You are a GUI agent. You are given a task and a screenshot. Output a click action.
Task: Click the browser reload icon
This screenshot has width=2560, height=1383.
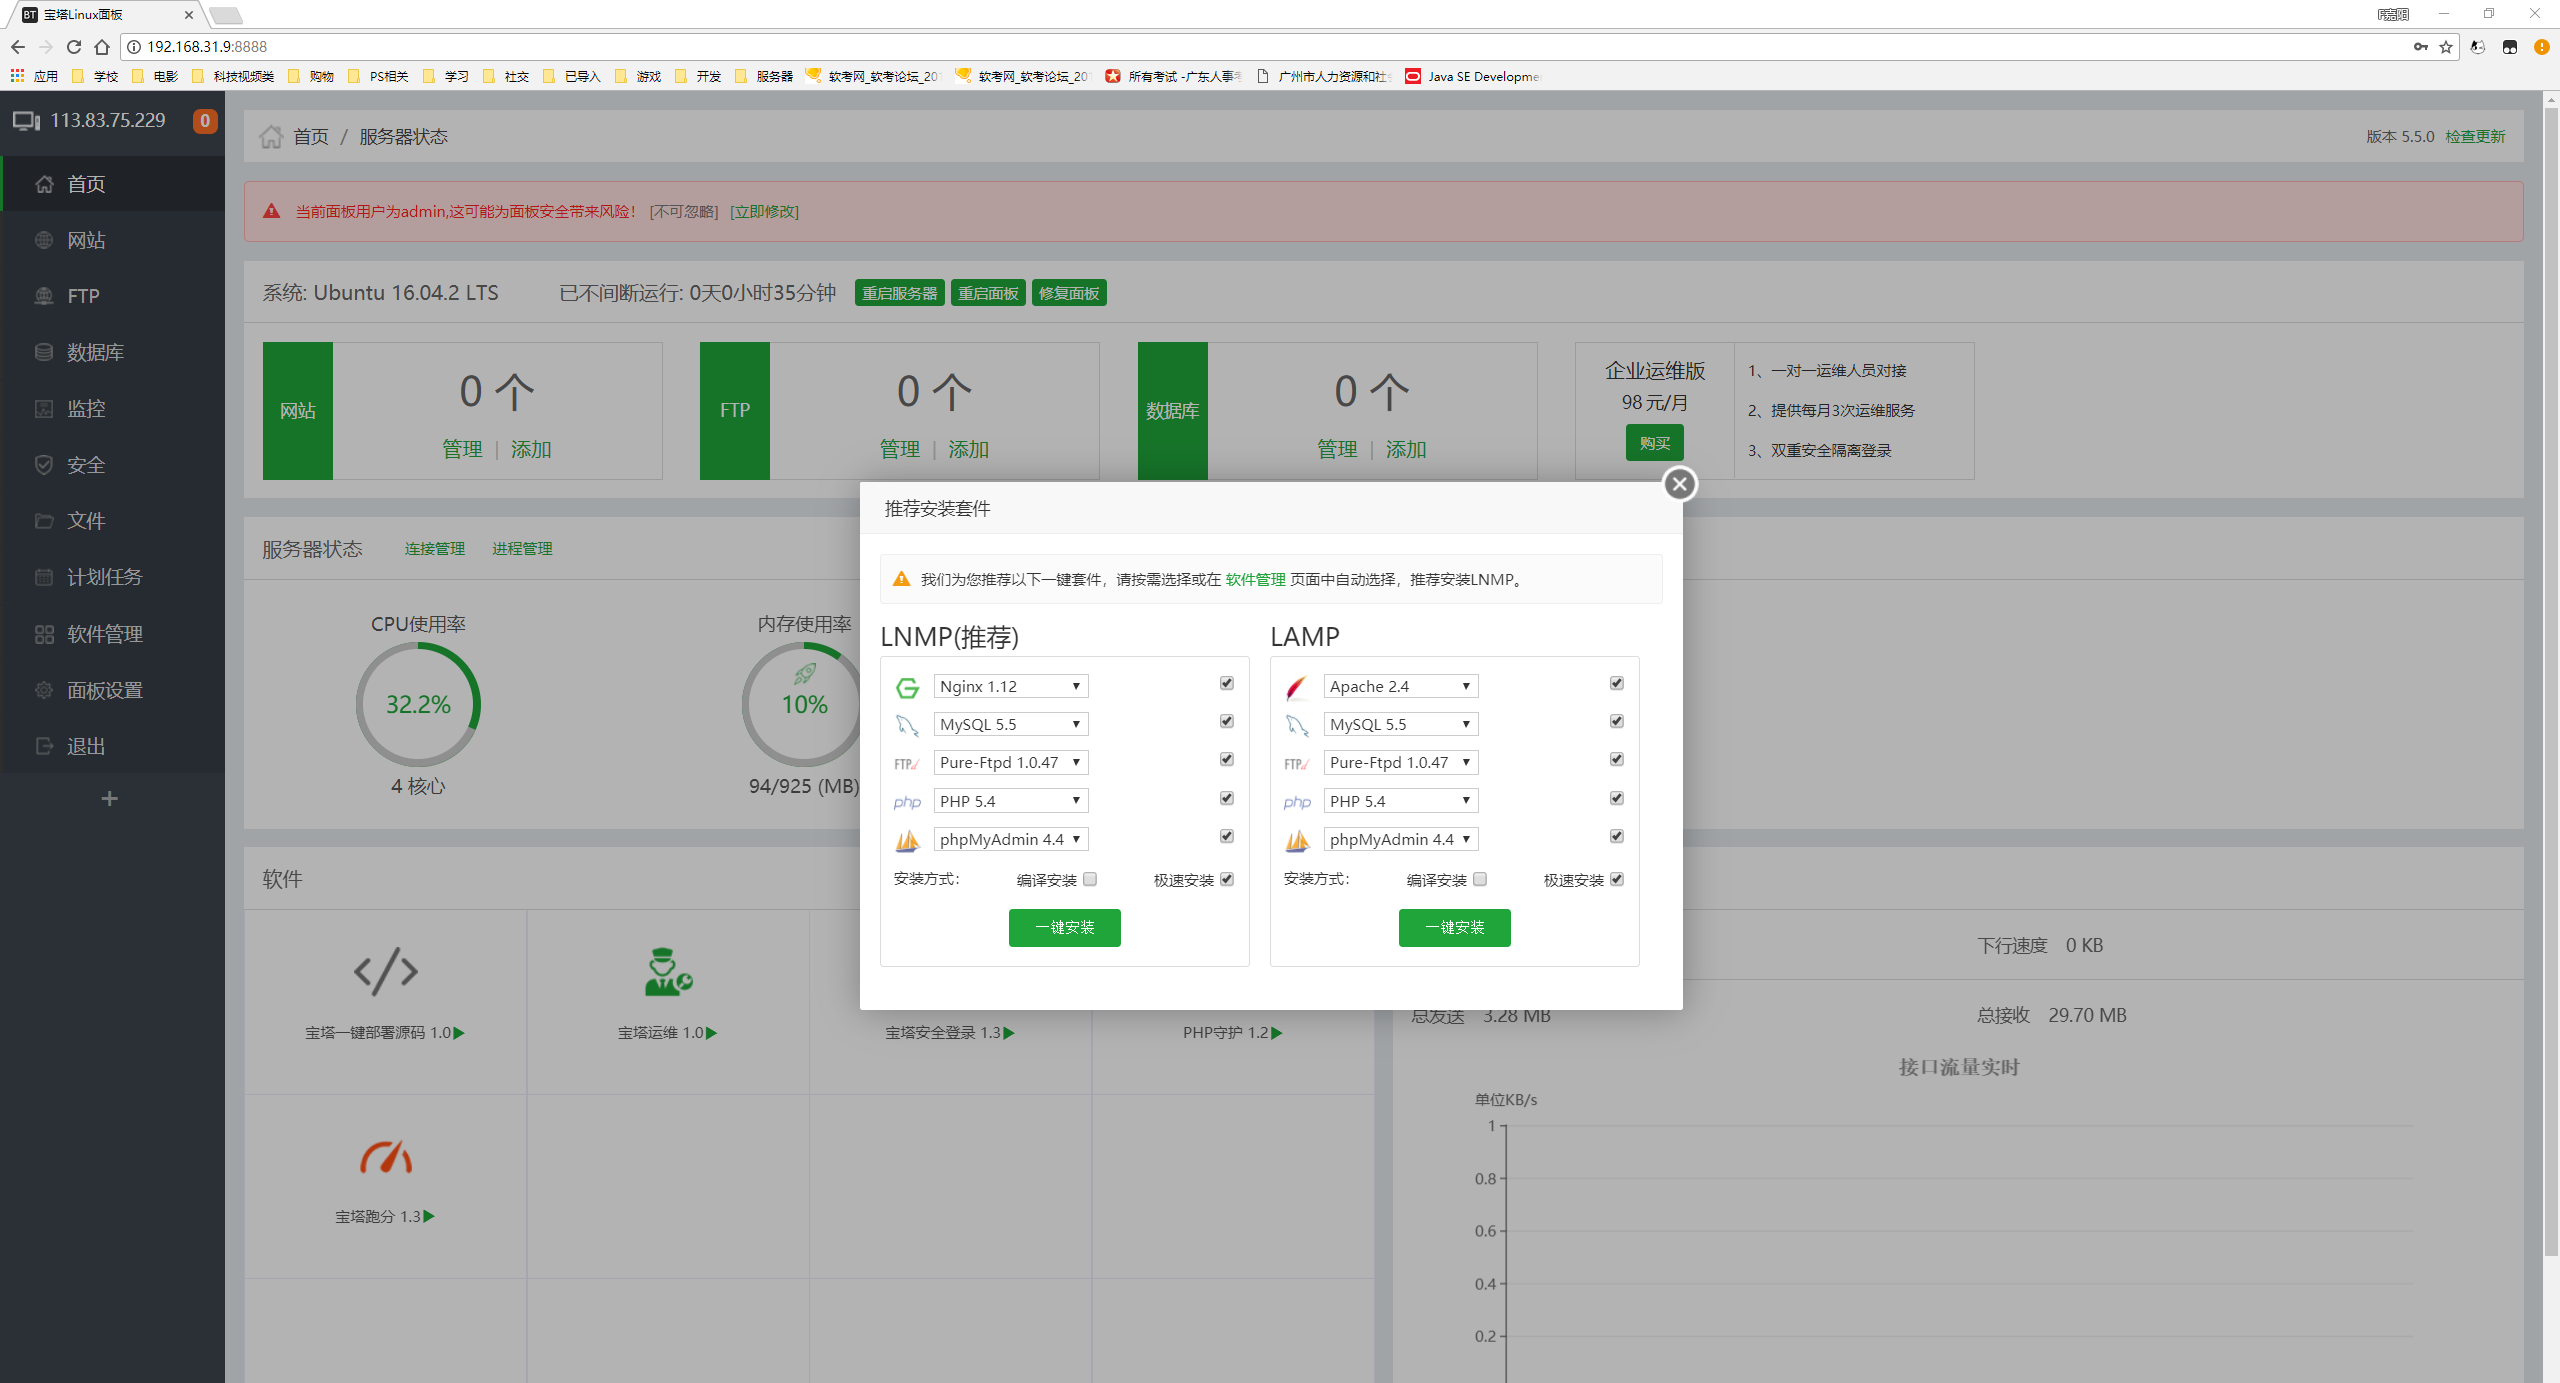(x=73, y=47)
